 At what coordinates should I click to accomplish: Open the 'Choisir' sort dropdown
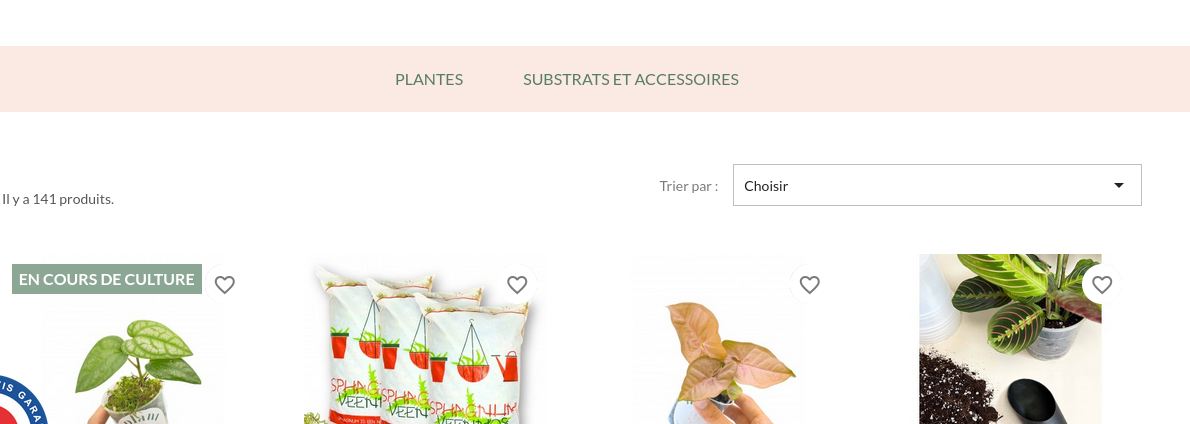pos(937,185)
